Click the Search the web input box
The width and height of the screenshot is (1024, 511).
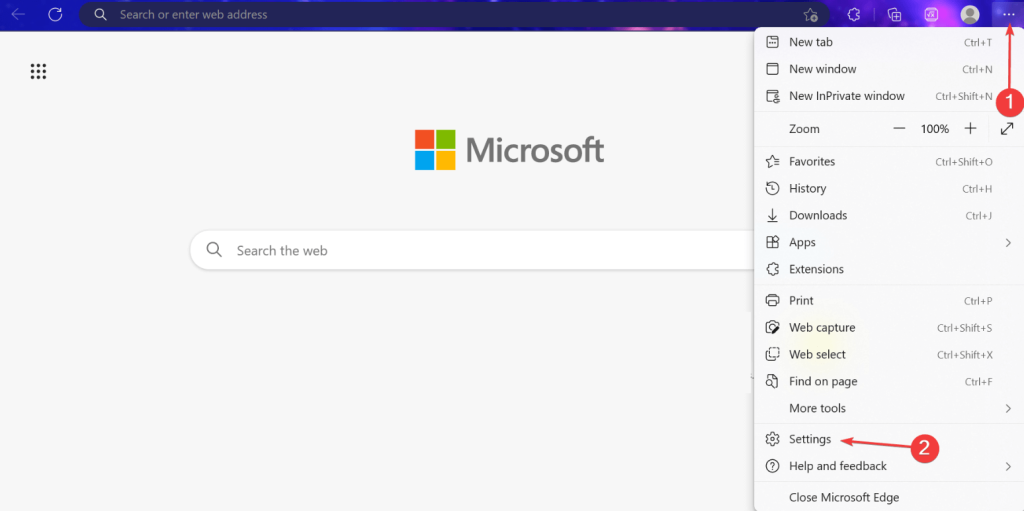coord(473,250)
